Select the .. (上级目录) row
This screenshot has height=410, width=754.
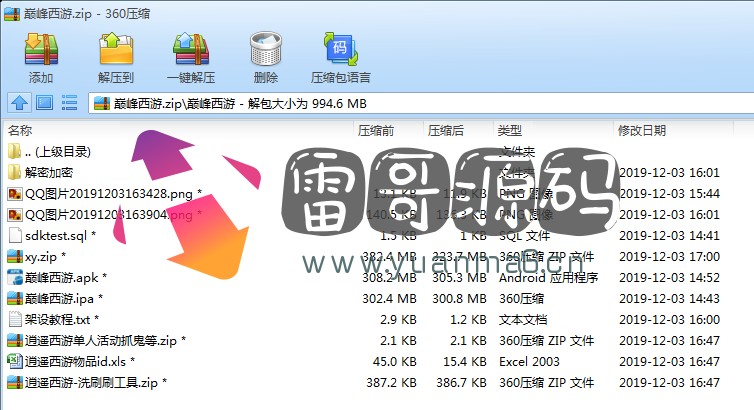57,151
